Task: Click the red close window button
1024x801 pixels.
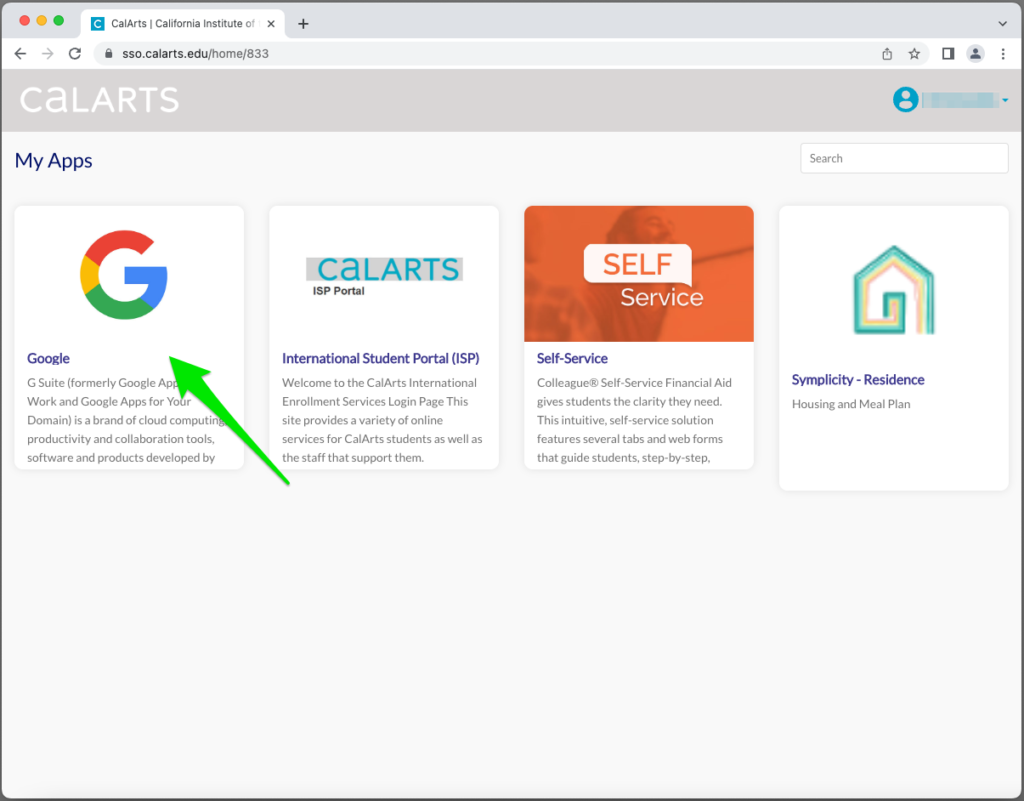Action: [25, 21]
